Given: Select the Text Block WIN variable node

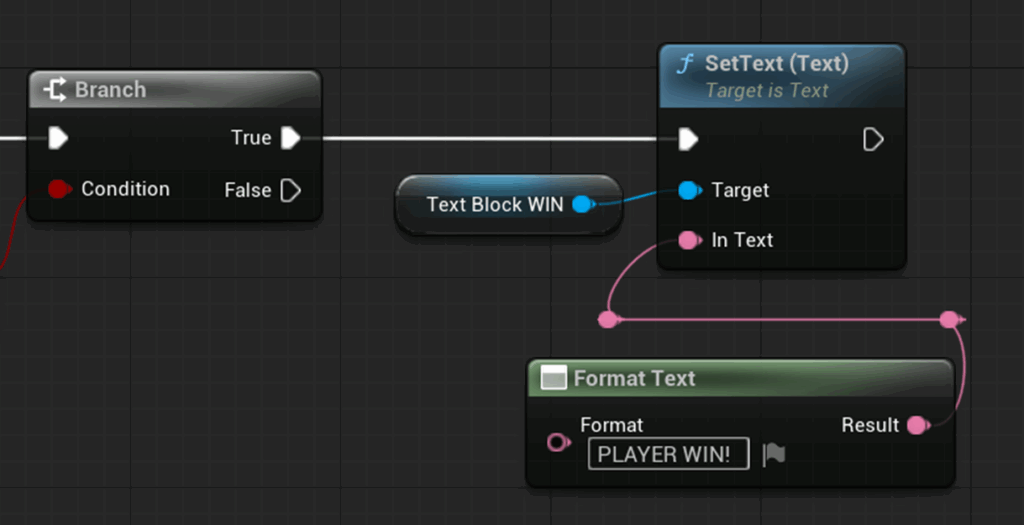Looking at the screenshot, I should point(494,205).
